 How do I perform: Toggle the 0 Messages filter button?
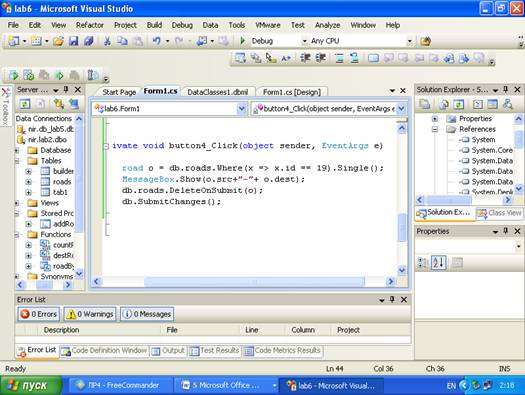(x=147, y=314)
